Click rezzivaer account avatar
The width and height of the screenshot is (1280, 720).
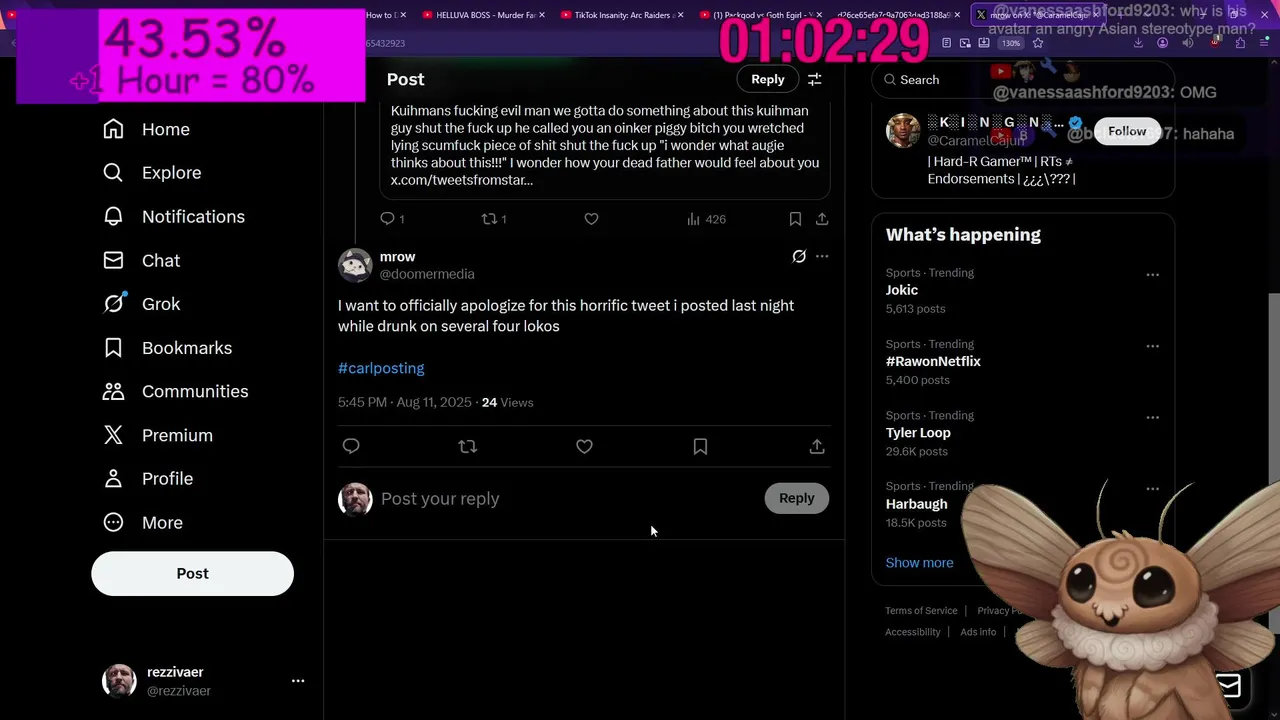(x=120, y=681)
